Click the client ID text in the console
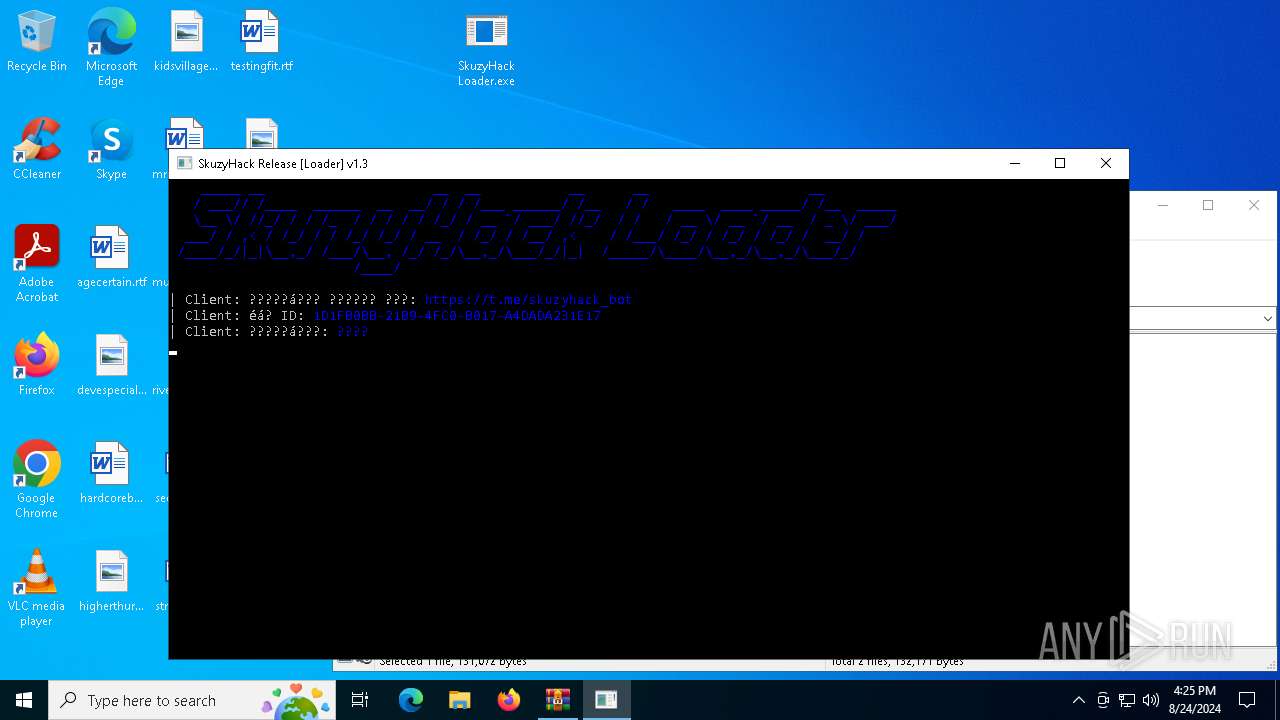This screenshot has height=720, width=1280. (457, 315)
